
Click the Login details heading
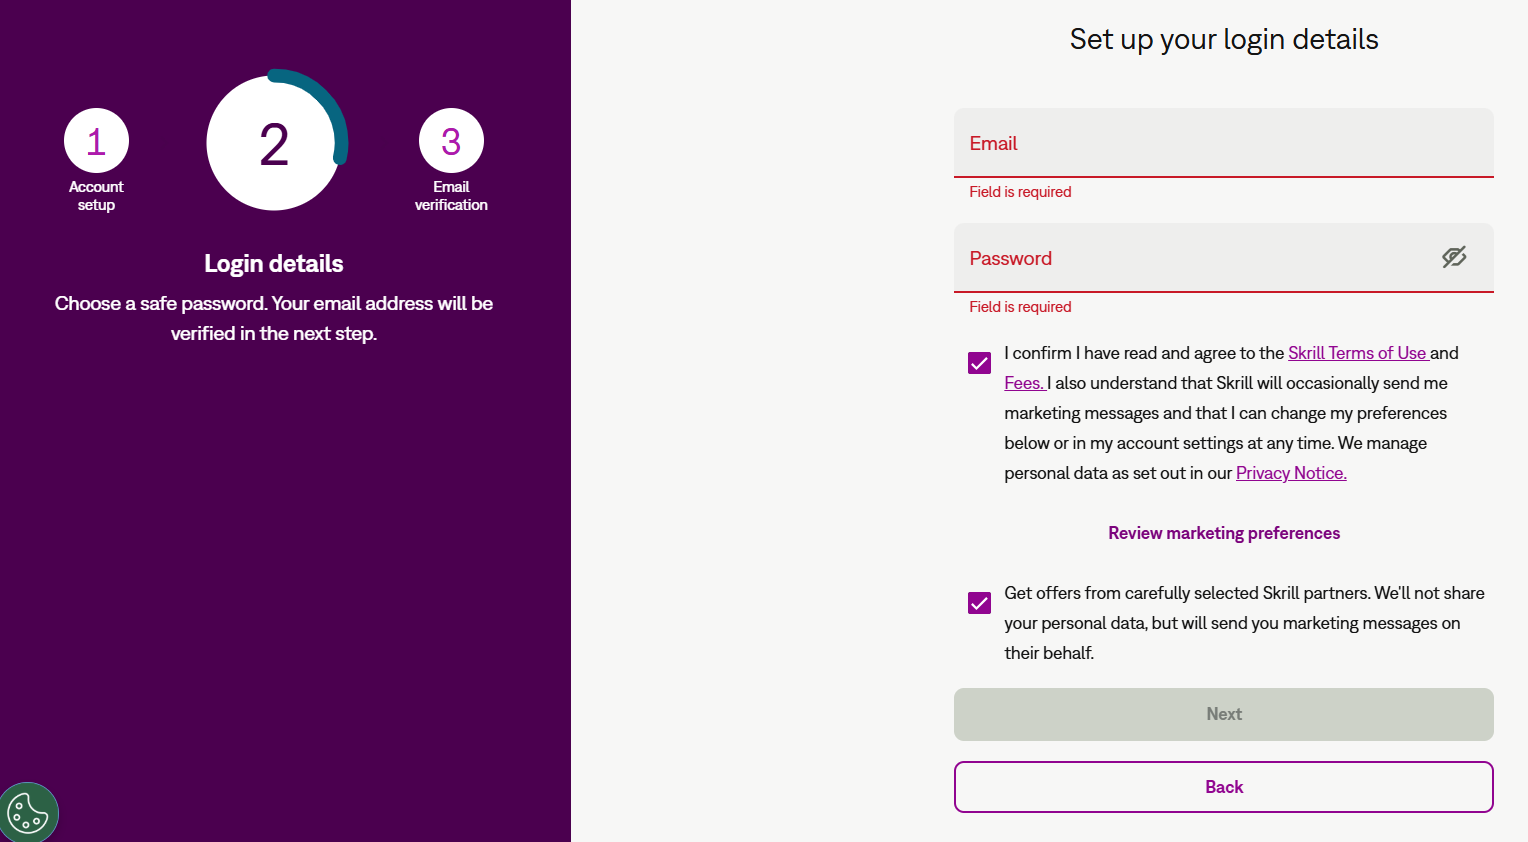274,264
